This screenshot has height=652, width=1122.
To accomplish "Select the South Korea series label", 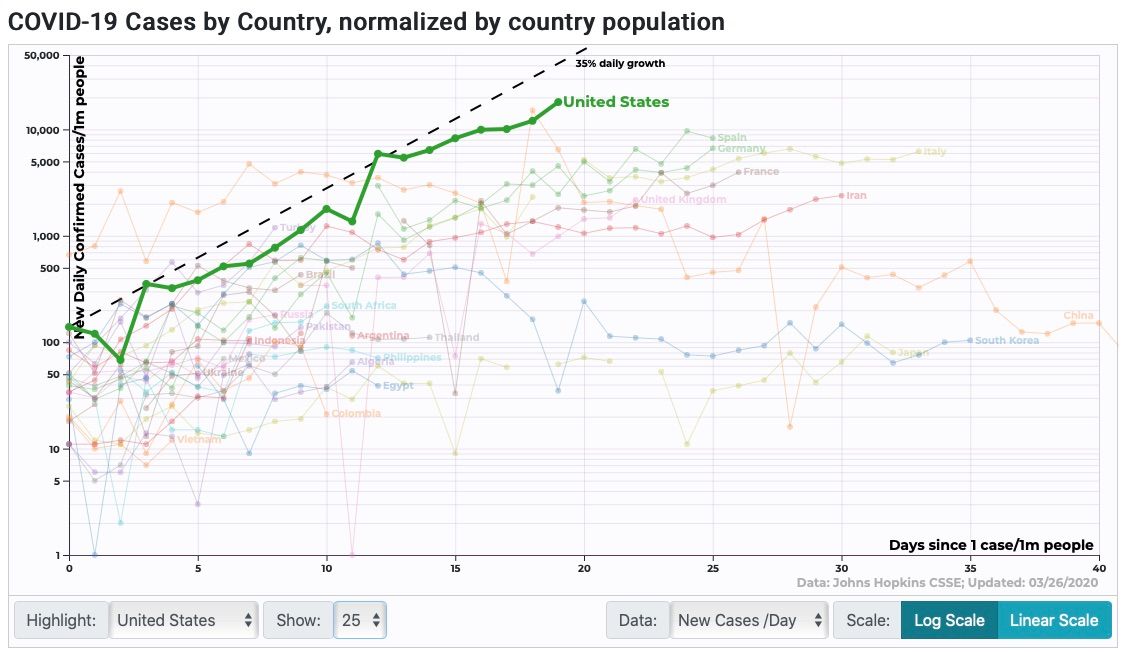I will click(x=1004, y=341).
